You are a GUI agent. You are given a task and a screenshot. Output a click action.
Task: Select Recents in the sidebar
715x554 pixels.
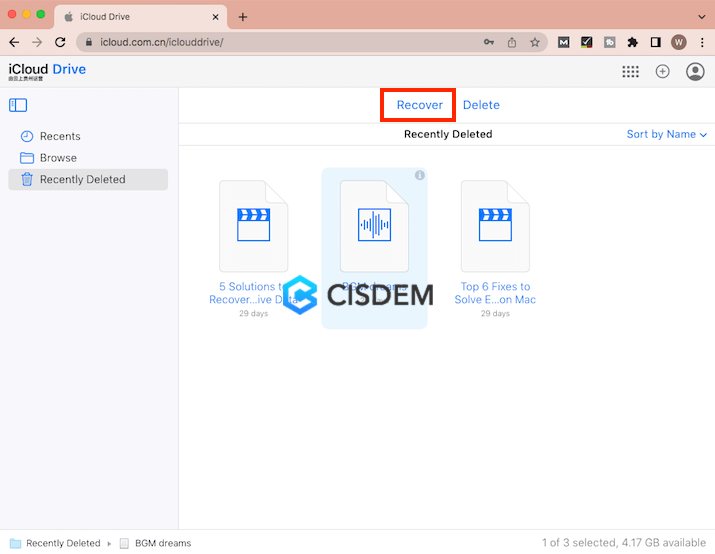click(x=59, y=136)
